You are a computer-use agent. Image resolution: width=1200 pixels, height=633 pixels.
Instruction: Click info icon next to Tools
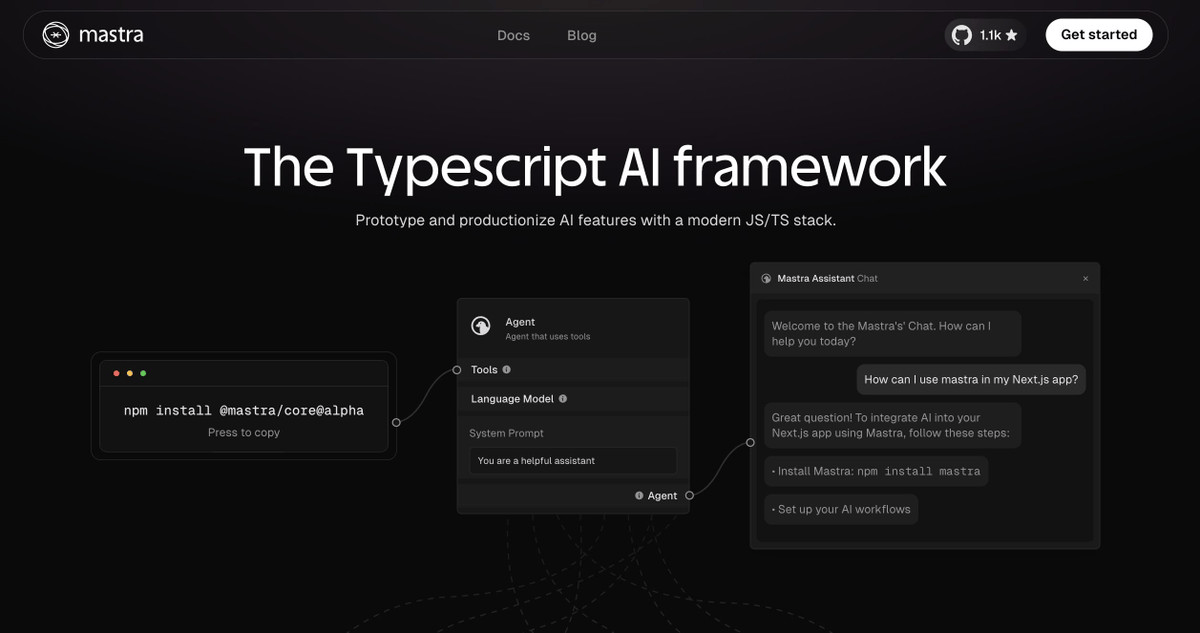coord(506,370)
